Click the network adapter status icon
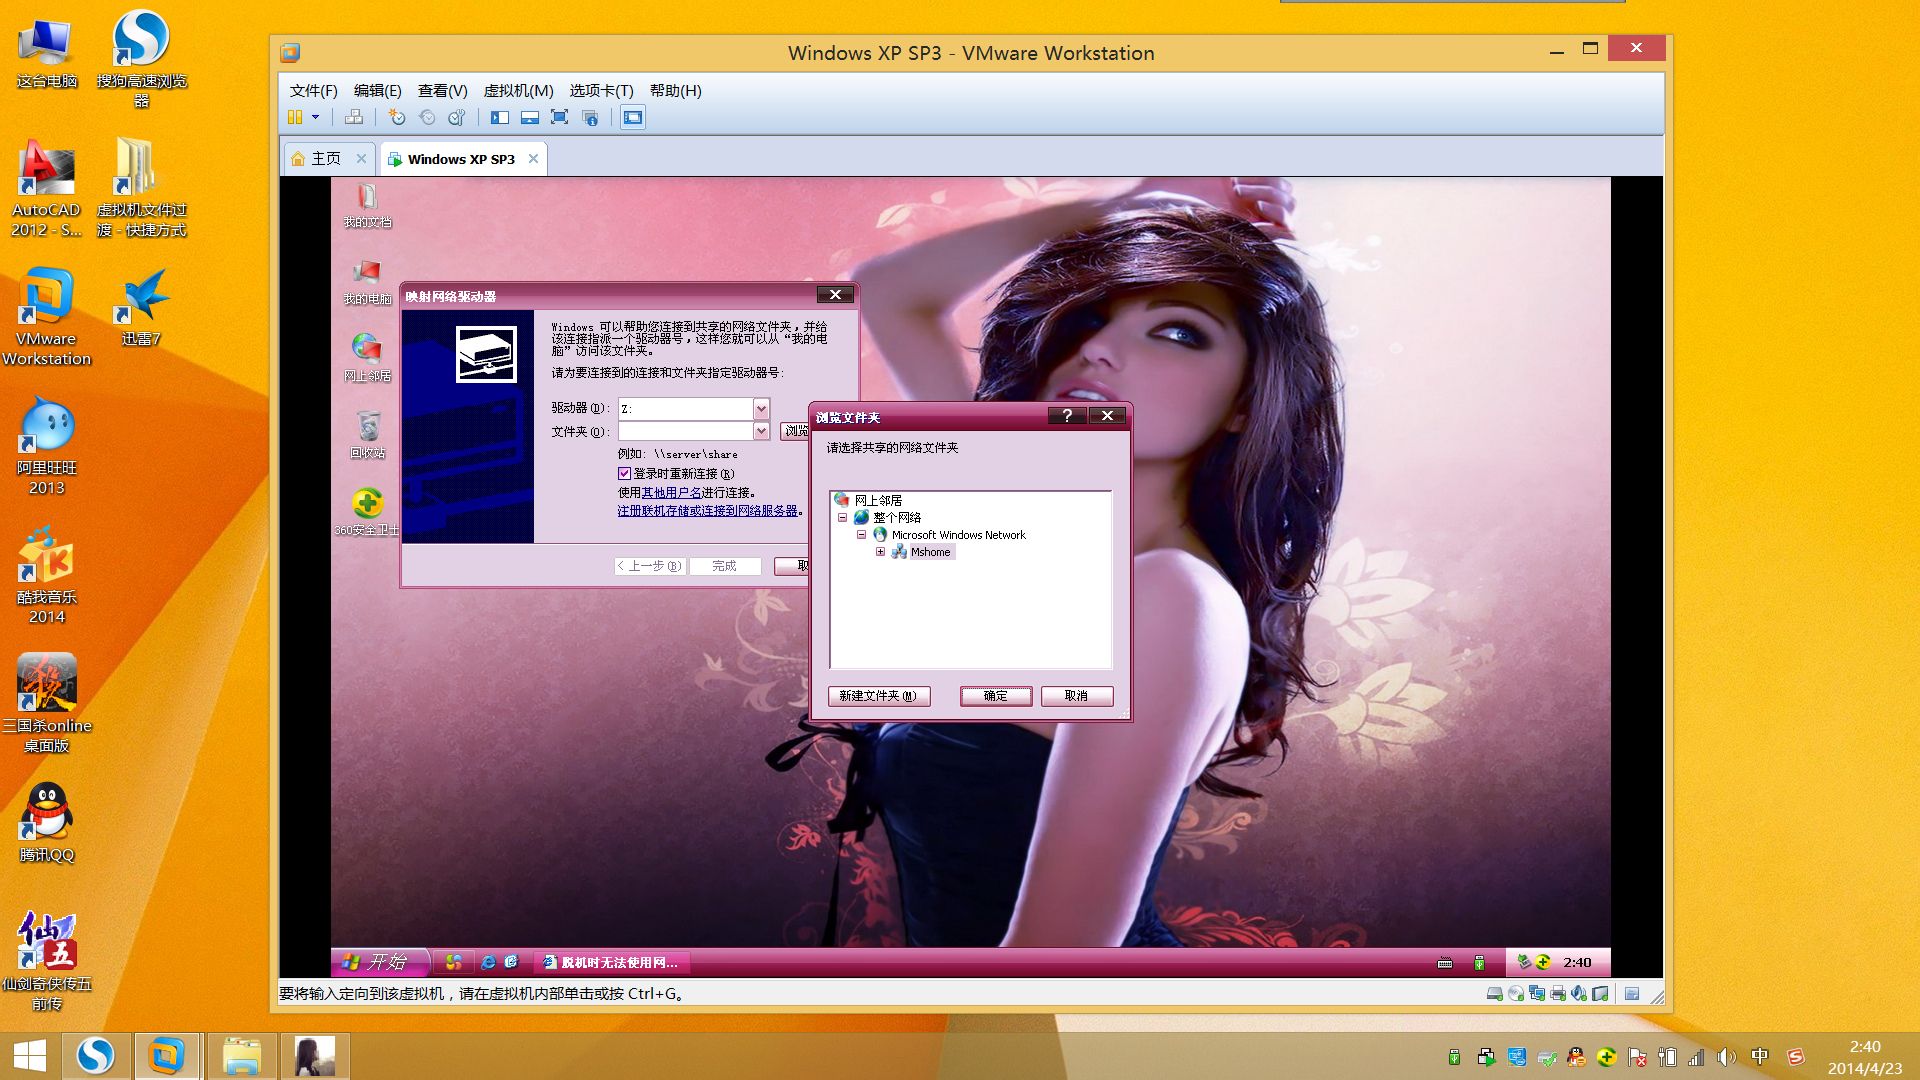Image resolution: width=1920 pixels, height=1080 pixels. click(x=1537, y=994)
